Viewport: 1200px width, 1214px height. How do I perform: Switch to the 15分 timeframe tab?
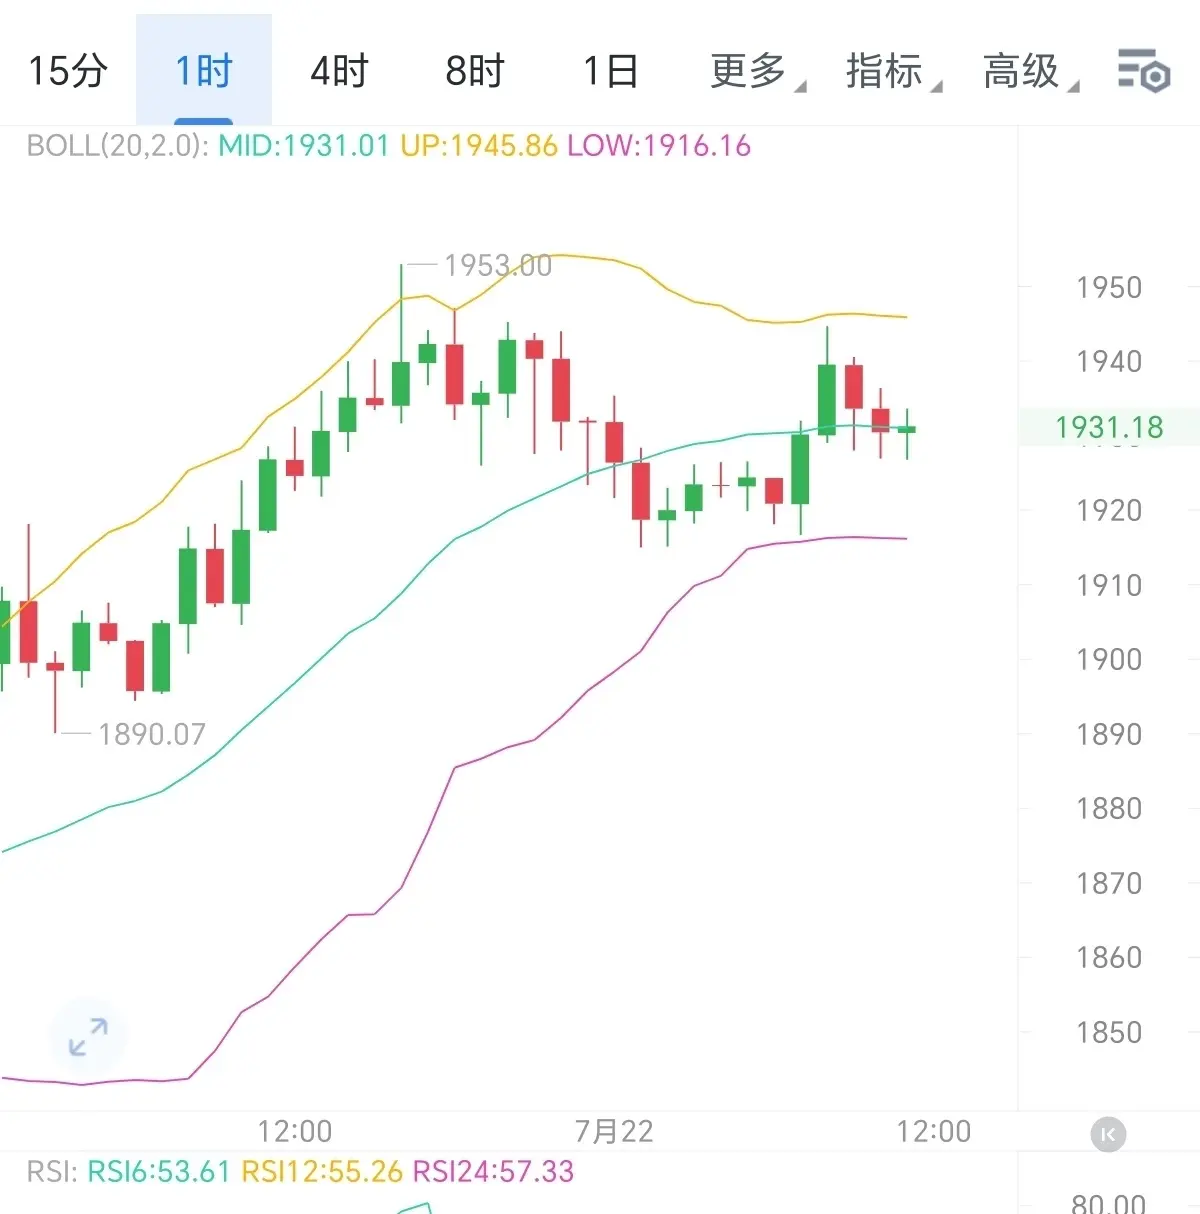[x=68, y=71]
